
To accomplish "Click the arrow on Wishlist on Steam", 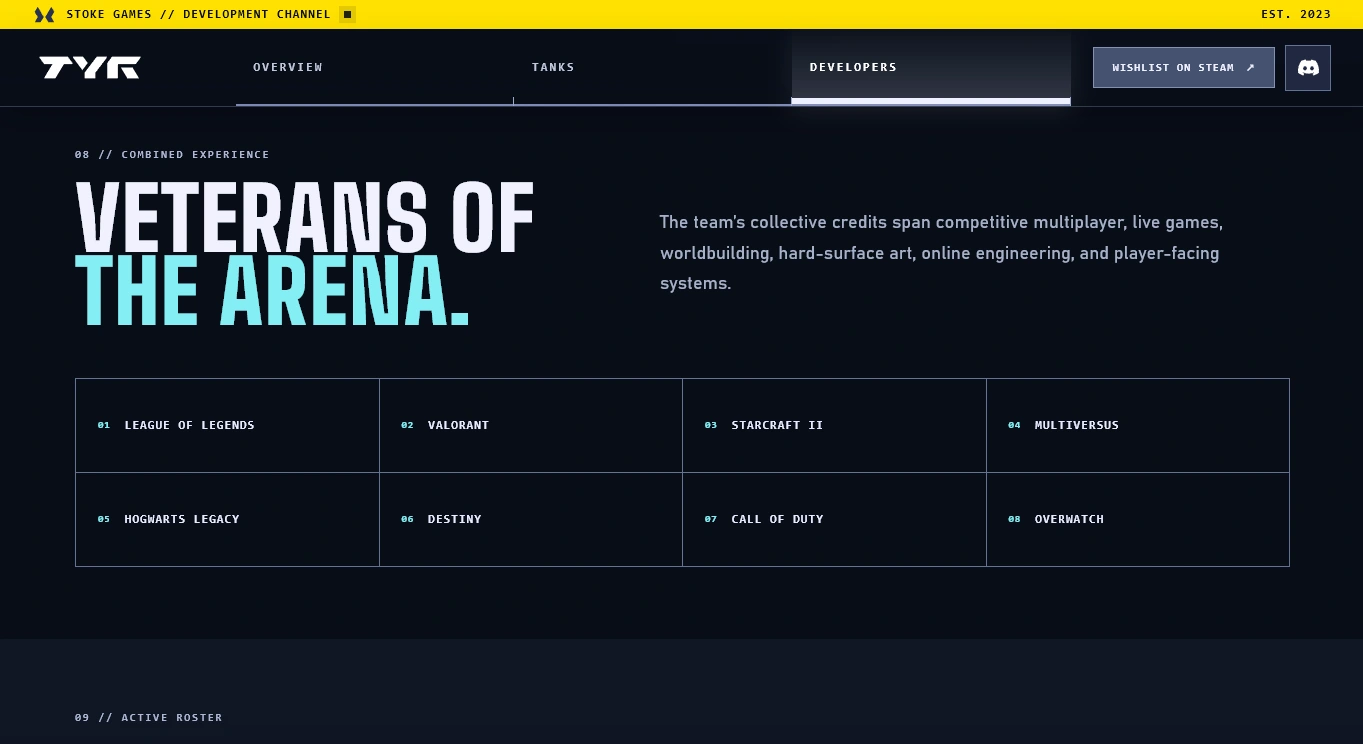I will (1250, 68).
